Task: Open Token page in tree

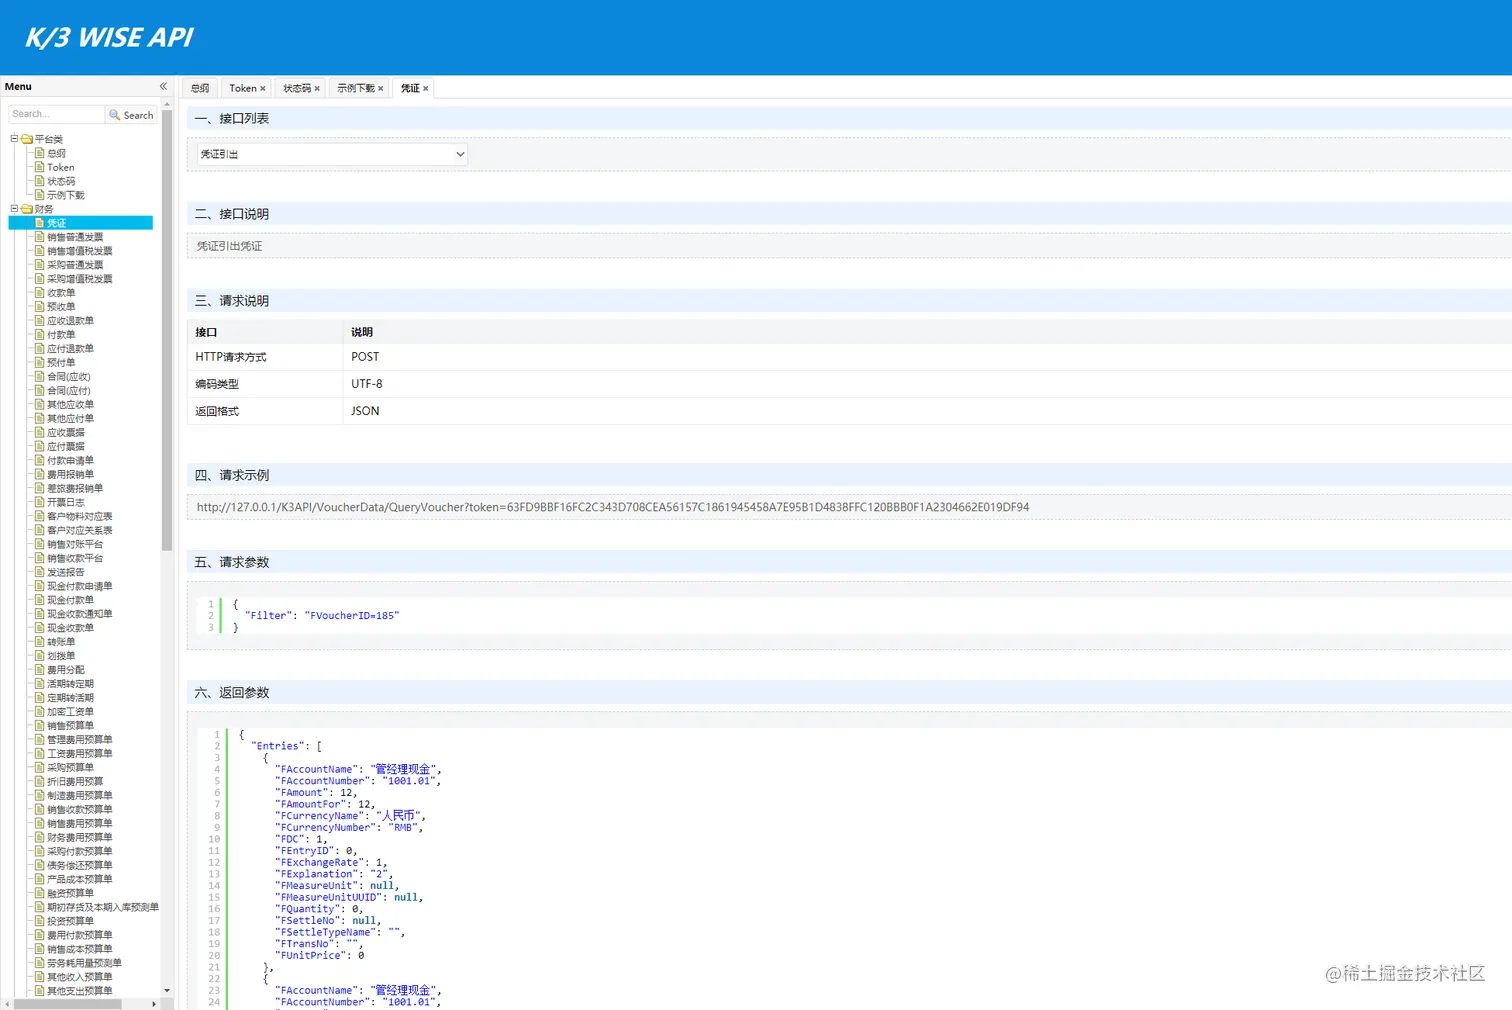Action: [x=60, y=167]
